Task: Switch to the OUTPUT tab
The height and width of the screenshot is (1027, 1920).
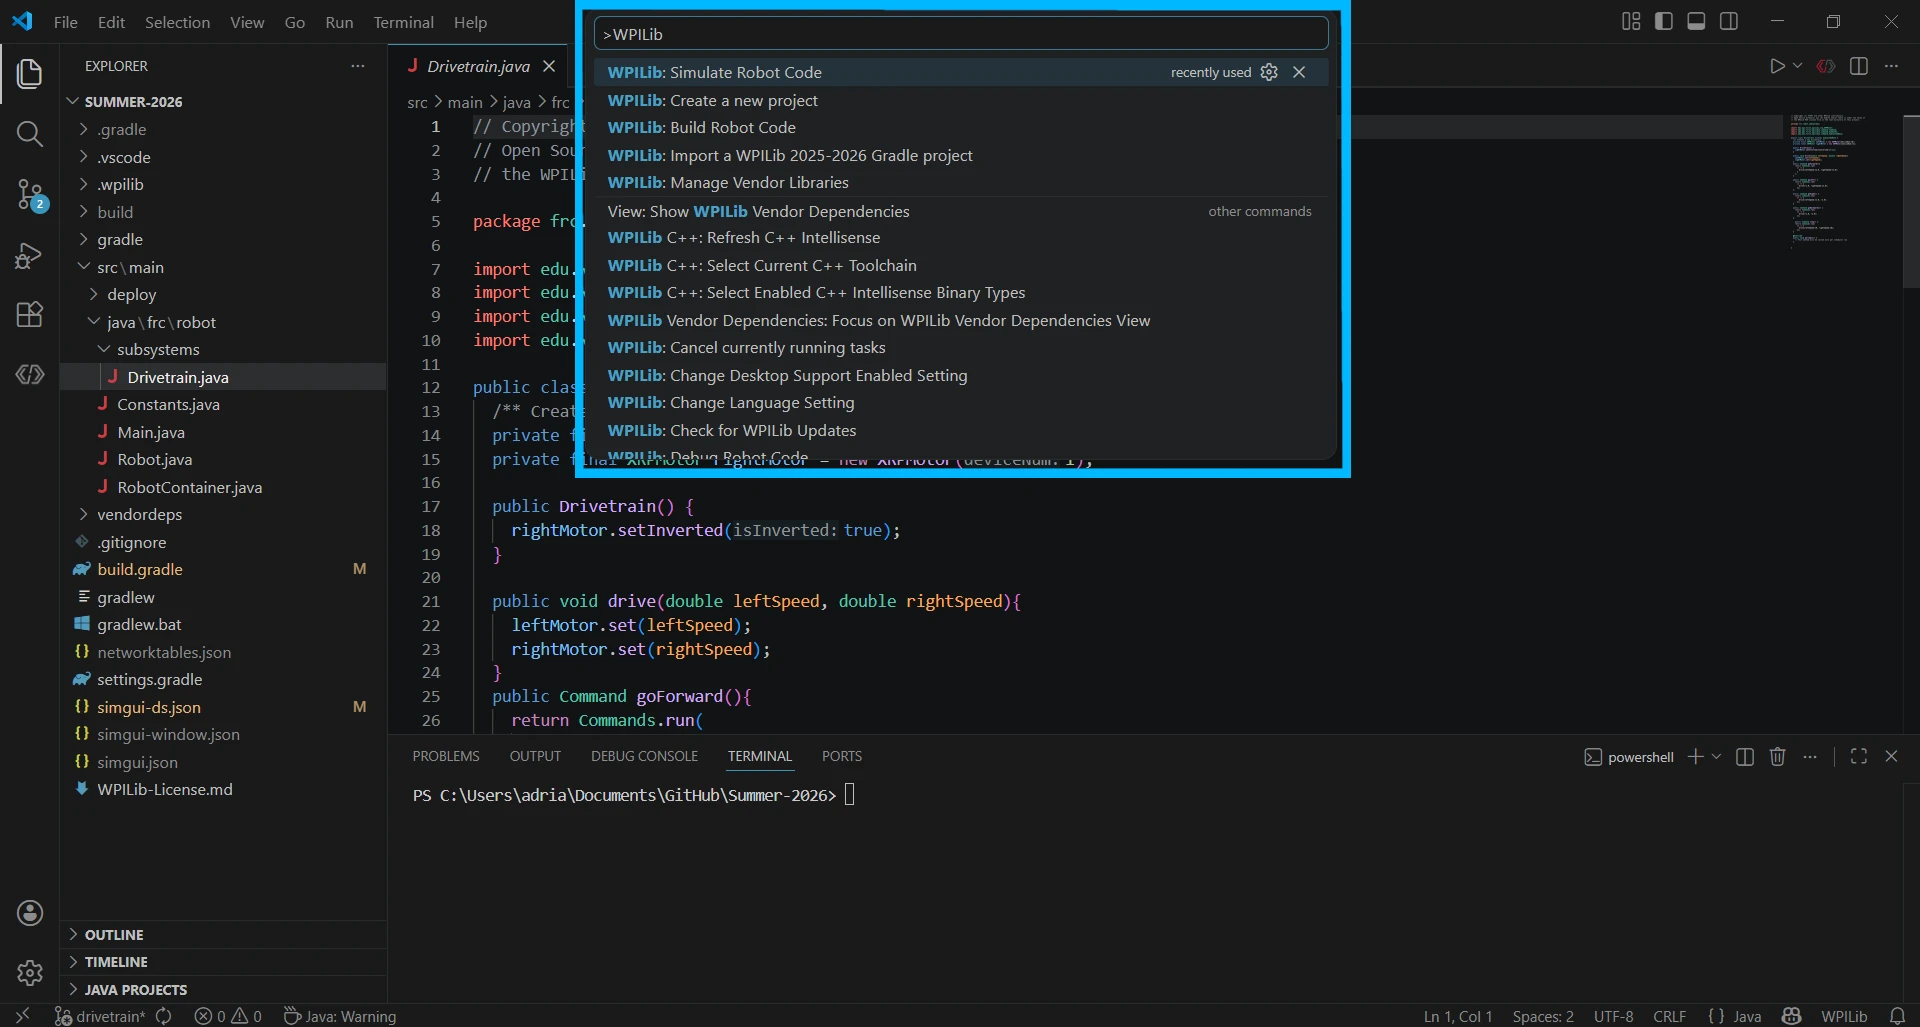Action: pyautogui.click(x=535, y=756)
